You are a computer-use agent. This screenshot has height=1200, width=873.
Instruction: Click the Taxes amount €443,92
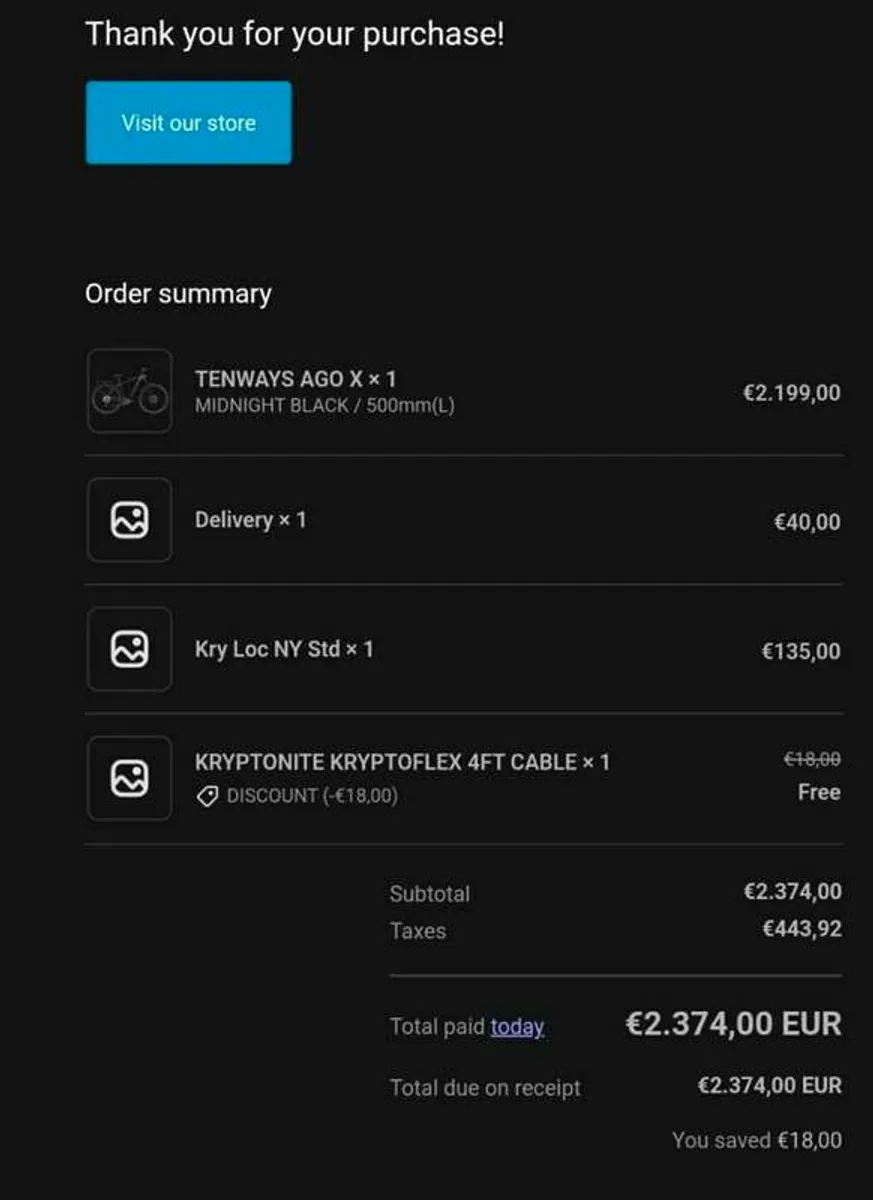tap(801, 930)
